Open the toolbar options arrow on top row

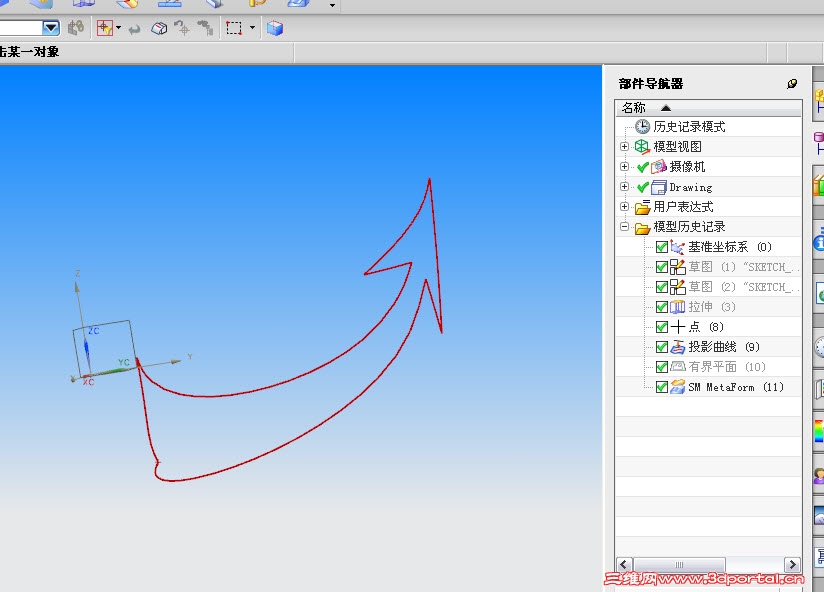(x=332, y=6)
